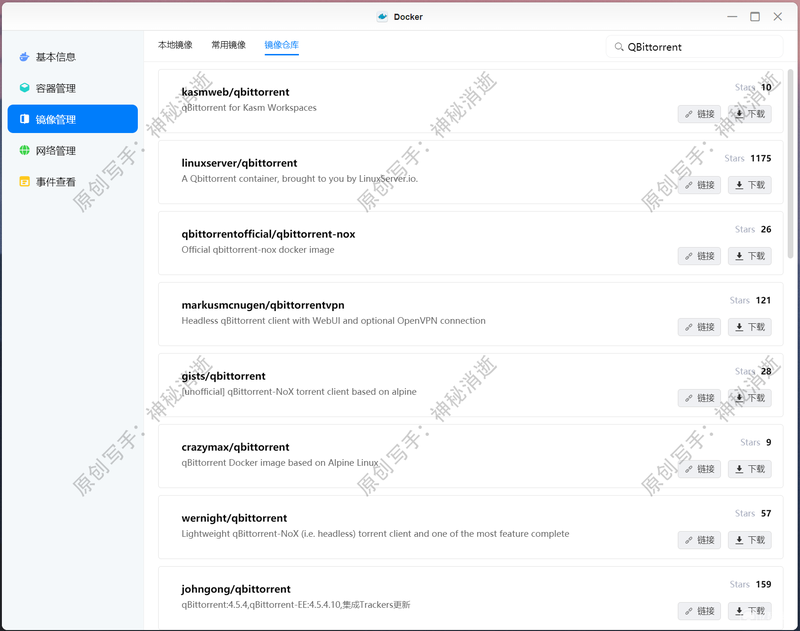Click the "Stars 159" count

click(750, 584)
